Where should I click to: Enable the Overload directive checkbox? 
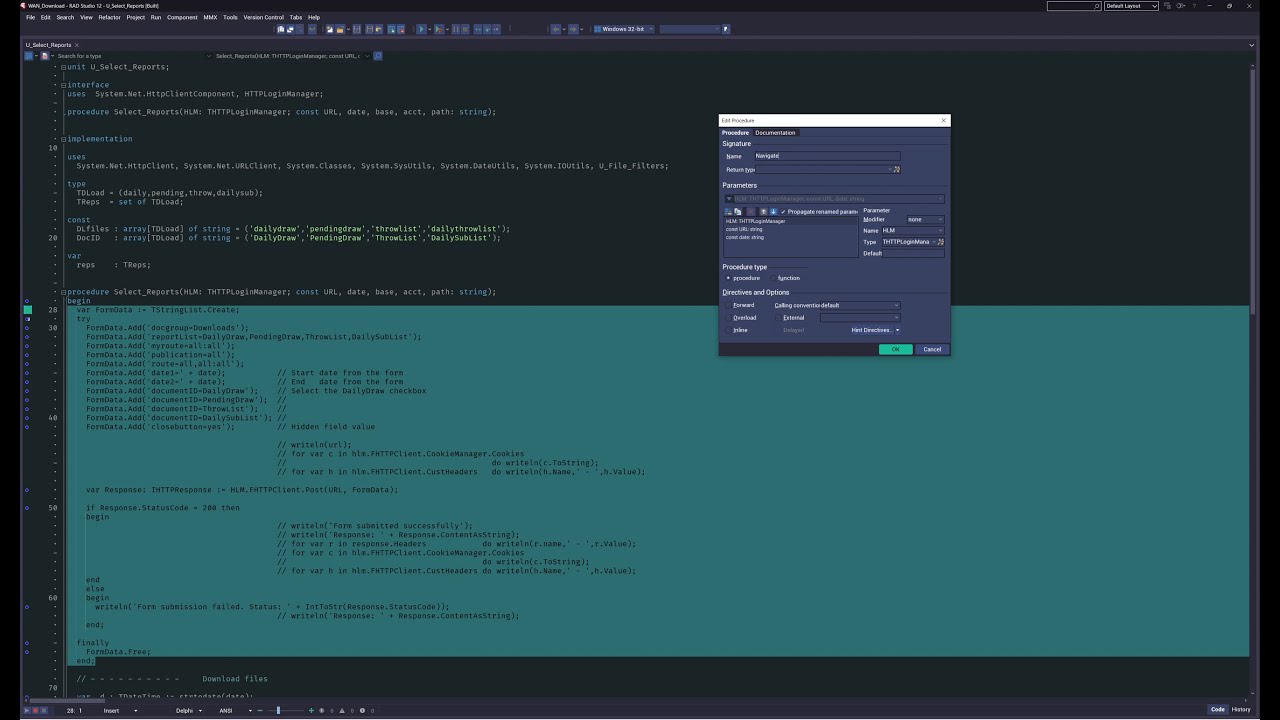click(x=728, y=318)
